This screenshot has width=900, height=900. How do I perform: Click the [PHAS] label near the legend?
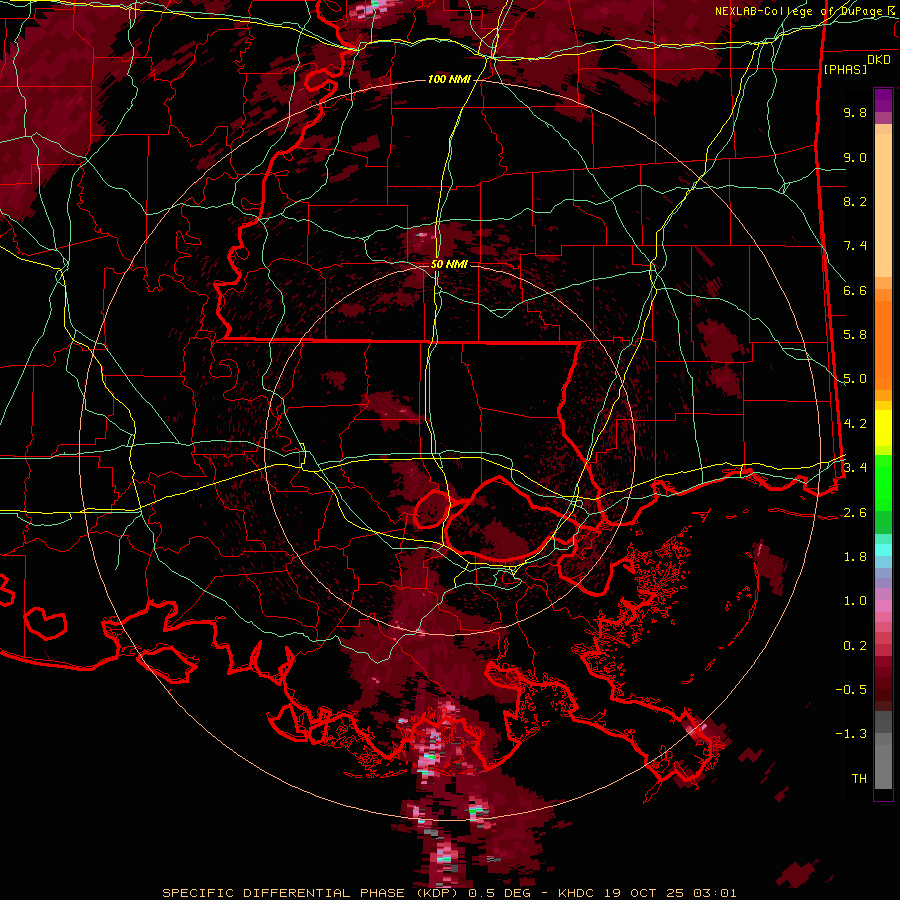tap(845, 69)
